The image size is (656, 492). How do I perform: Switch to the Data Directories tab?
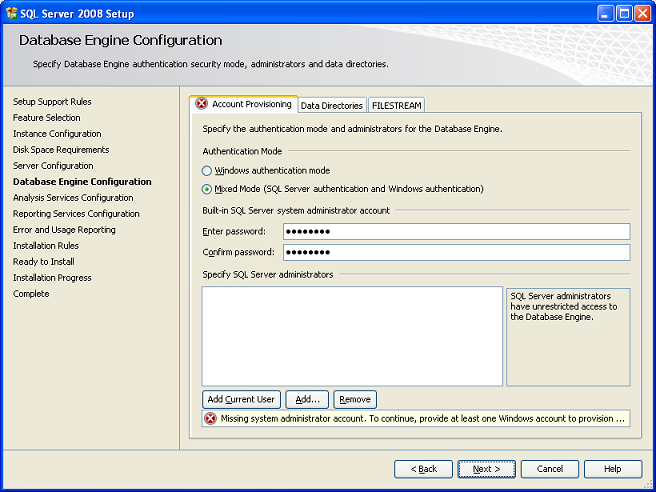pos(332,105)
